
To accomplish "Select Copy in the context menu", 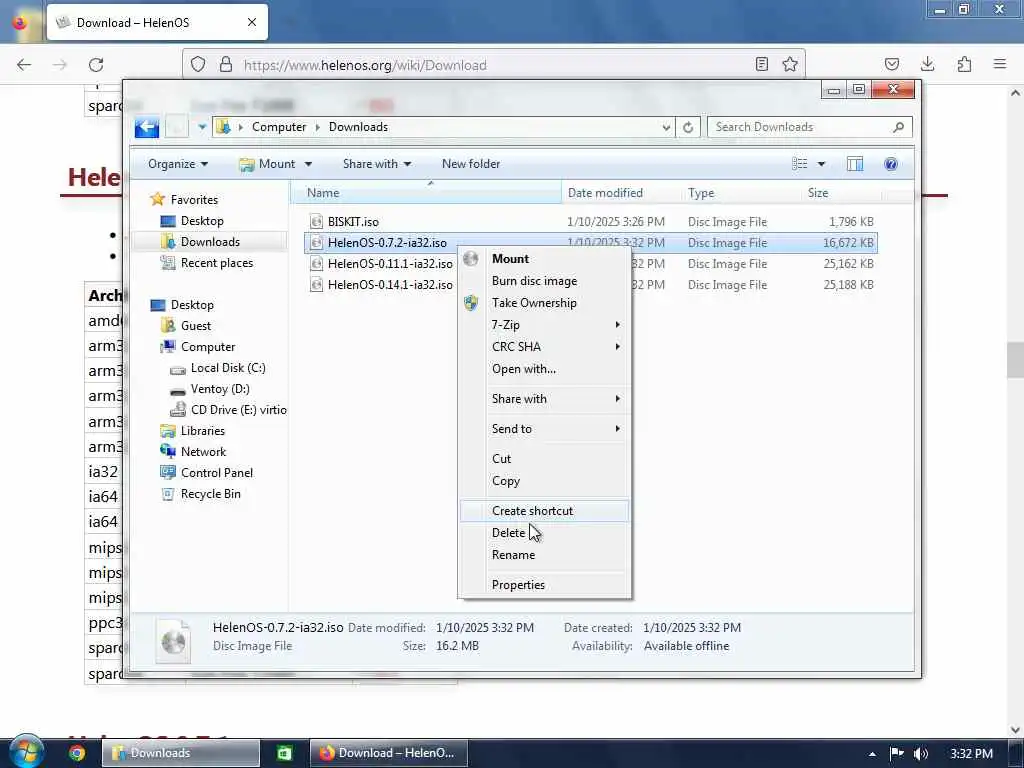I will click(543, 481).
